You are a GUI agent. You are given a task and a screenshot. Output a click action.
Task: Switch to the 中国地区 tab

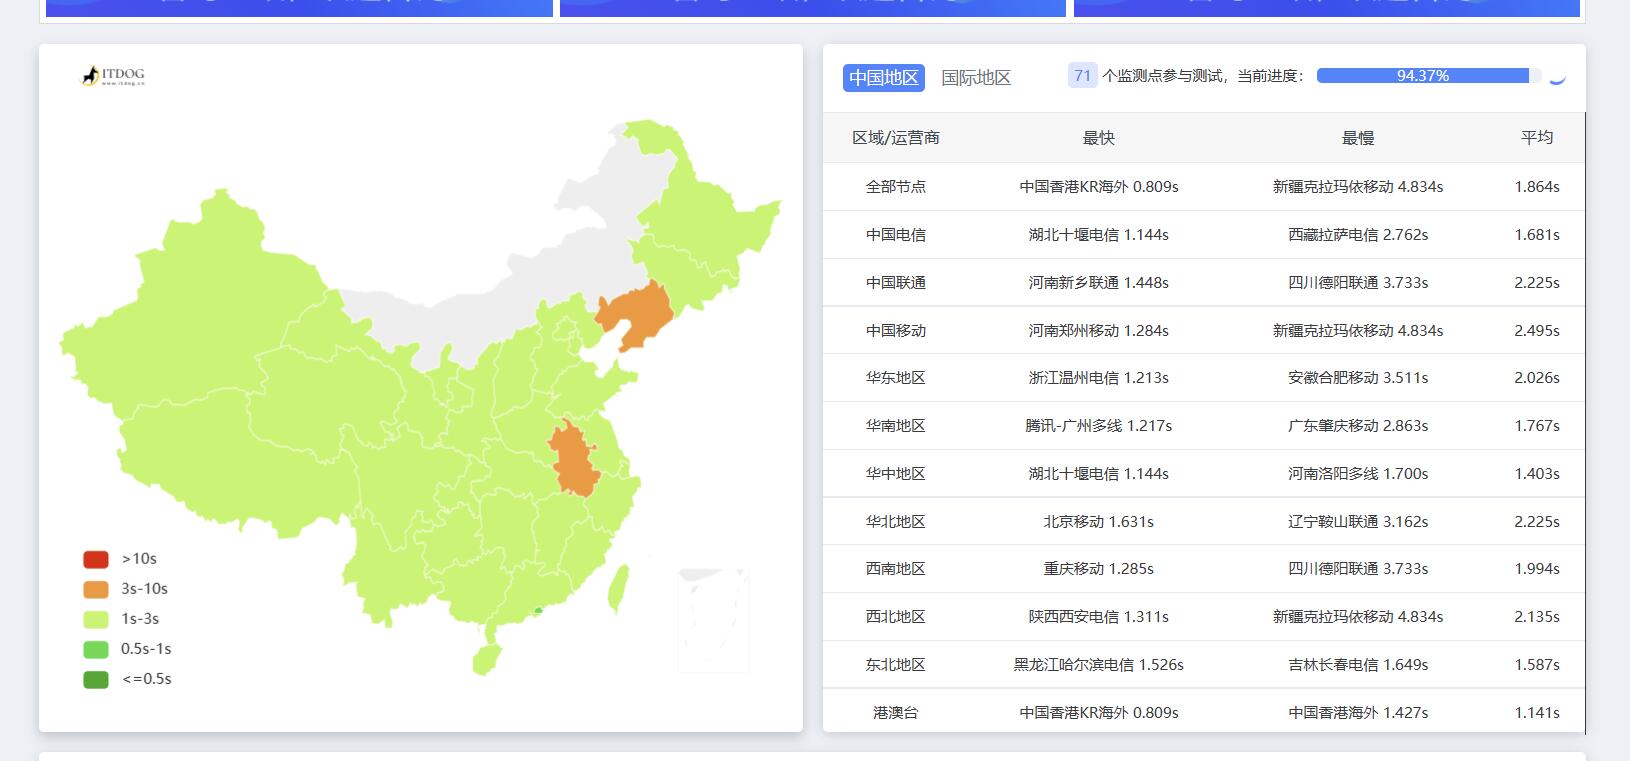[883, 77]
